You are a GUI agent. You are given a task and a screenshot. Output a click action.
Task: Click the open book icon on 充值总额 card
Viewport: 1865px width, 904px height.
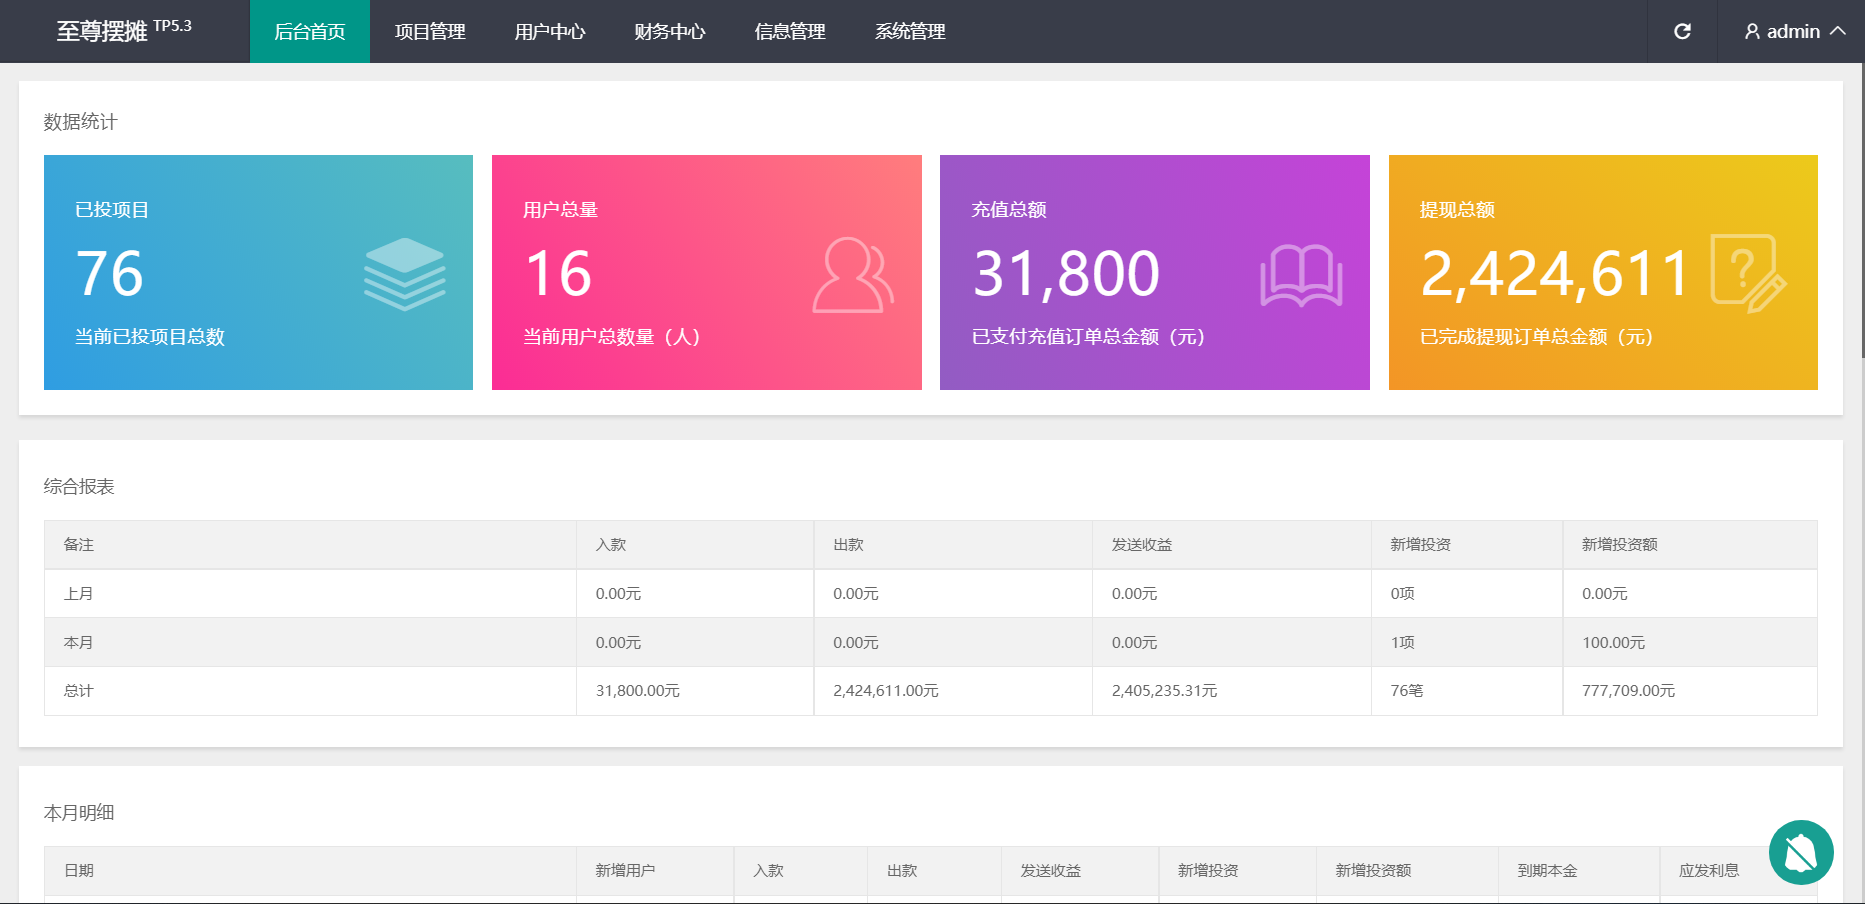click(x=1301, y=275)
